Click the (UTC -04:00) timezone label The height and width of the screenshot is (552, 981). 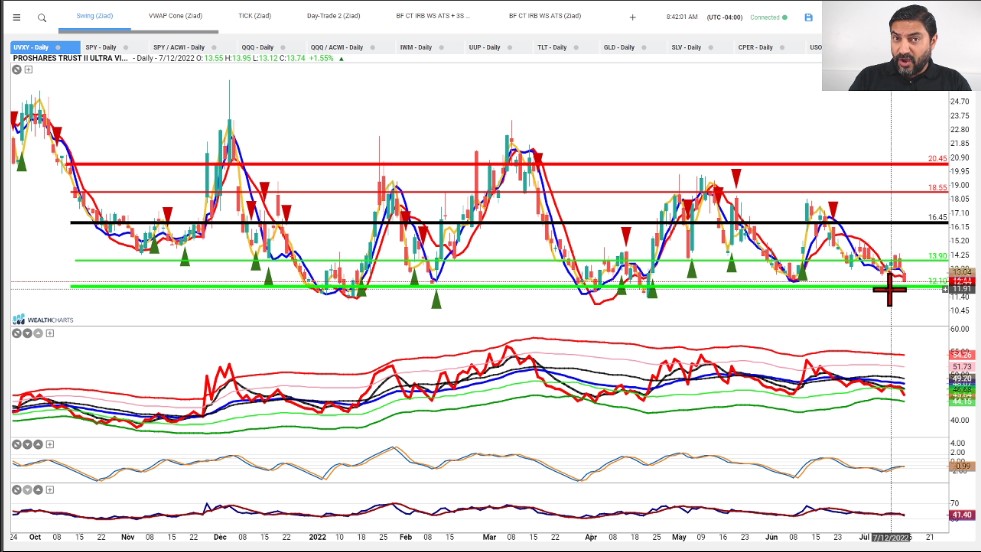click(724, 18)
